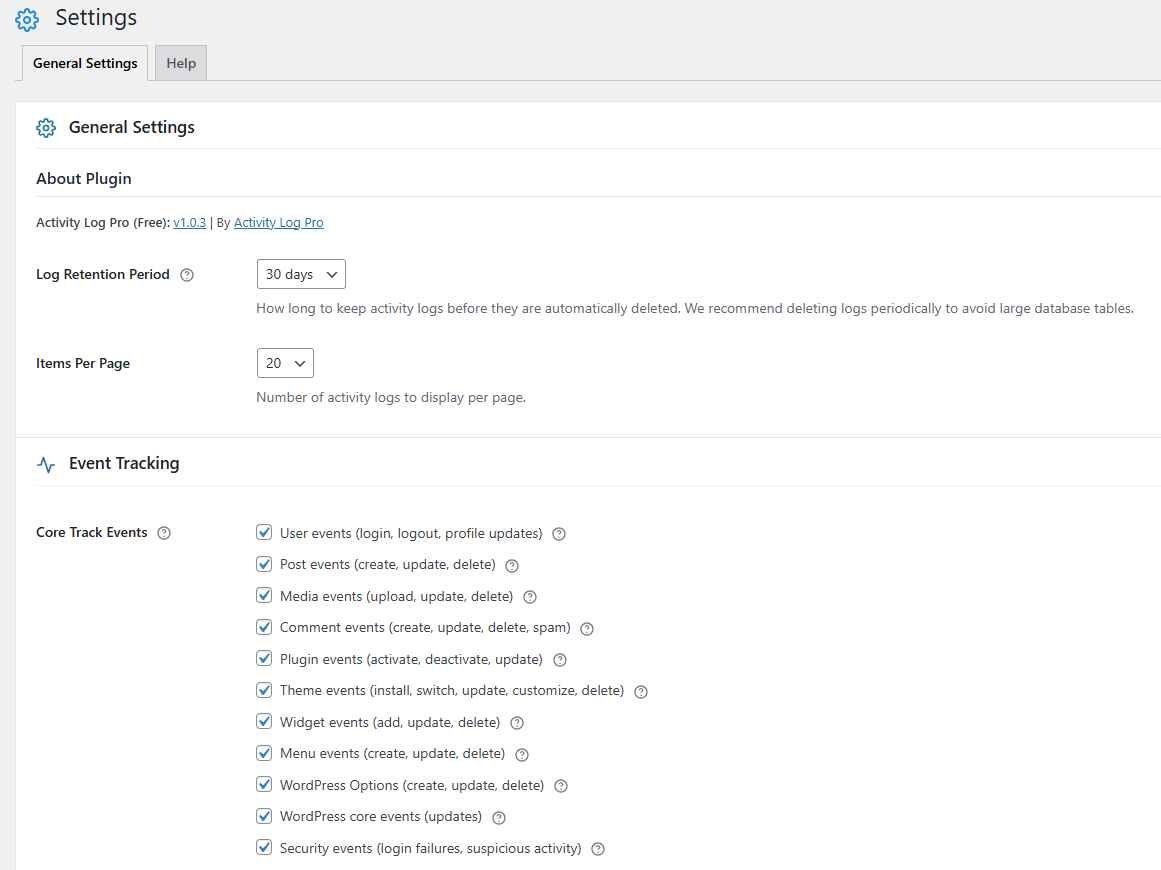
Task: Disable Security events checkbox
Action: (264, 847)
